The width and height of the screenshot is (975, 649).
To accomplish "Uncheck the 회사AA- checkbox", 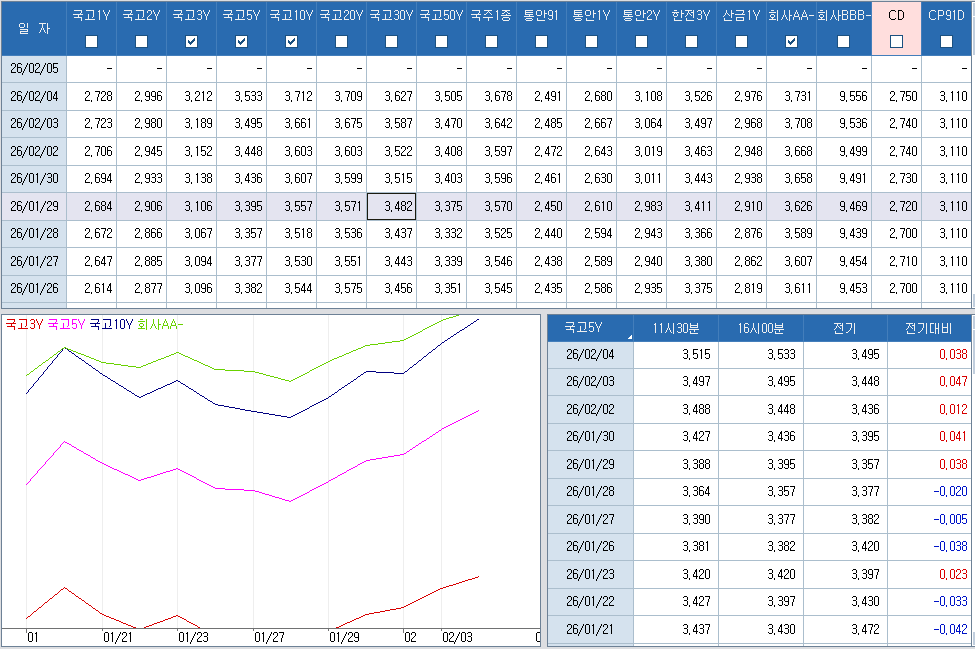I will (791, 41).
